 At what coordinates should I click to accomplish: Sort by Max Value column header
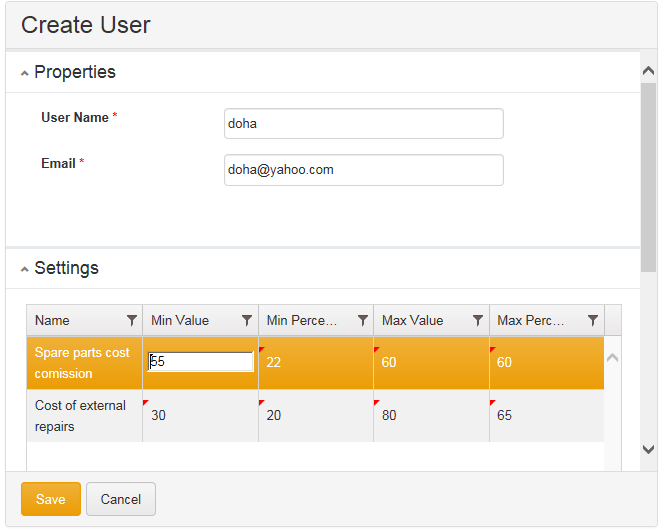(412, 321)
